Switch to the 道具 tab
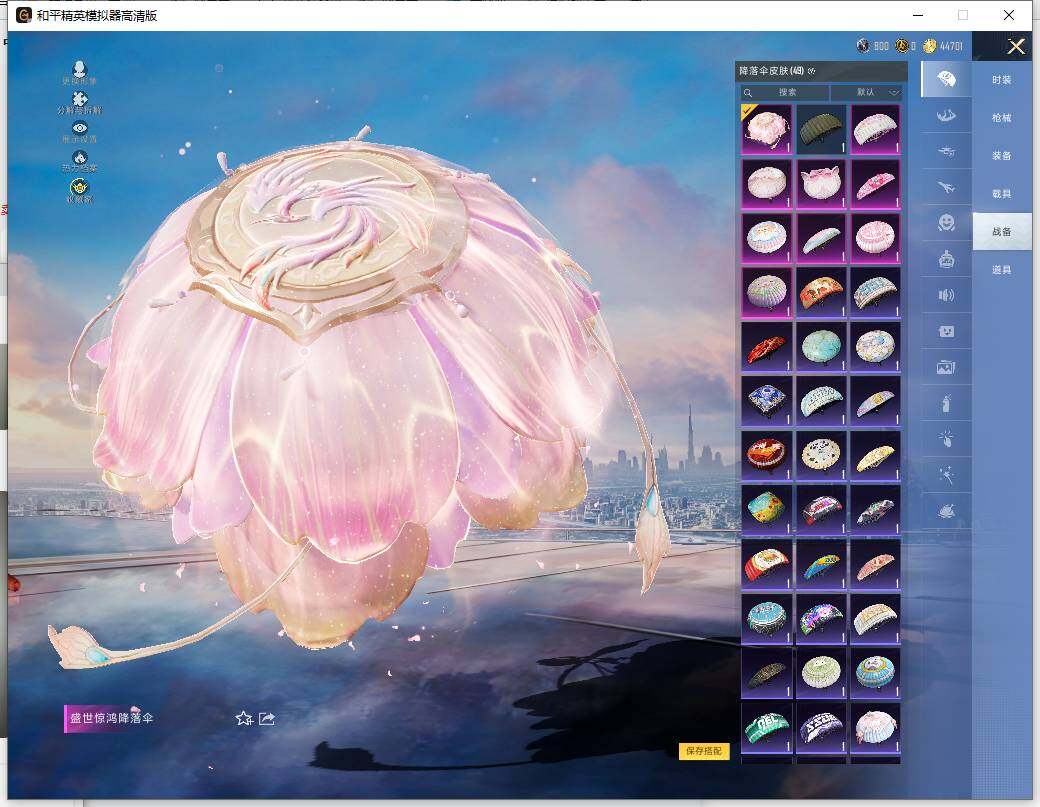 [x=1002, y=269]
